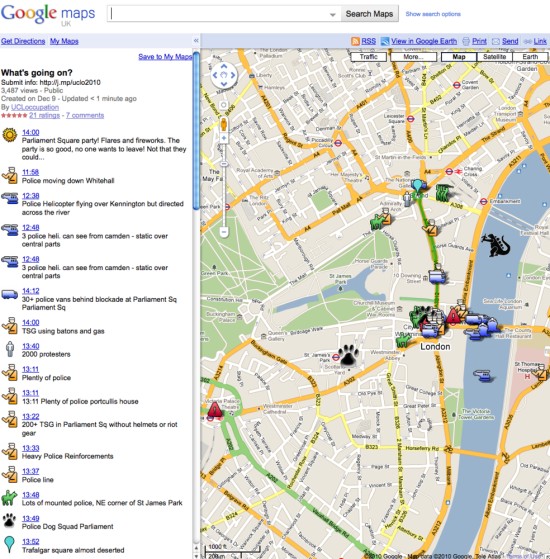The width and height of the screenshot is (550, 559).
Task: Click Save to My Maps link
Action: tap(165, 57)
